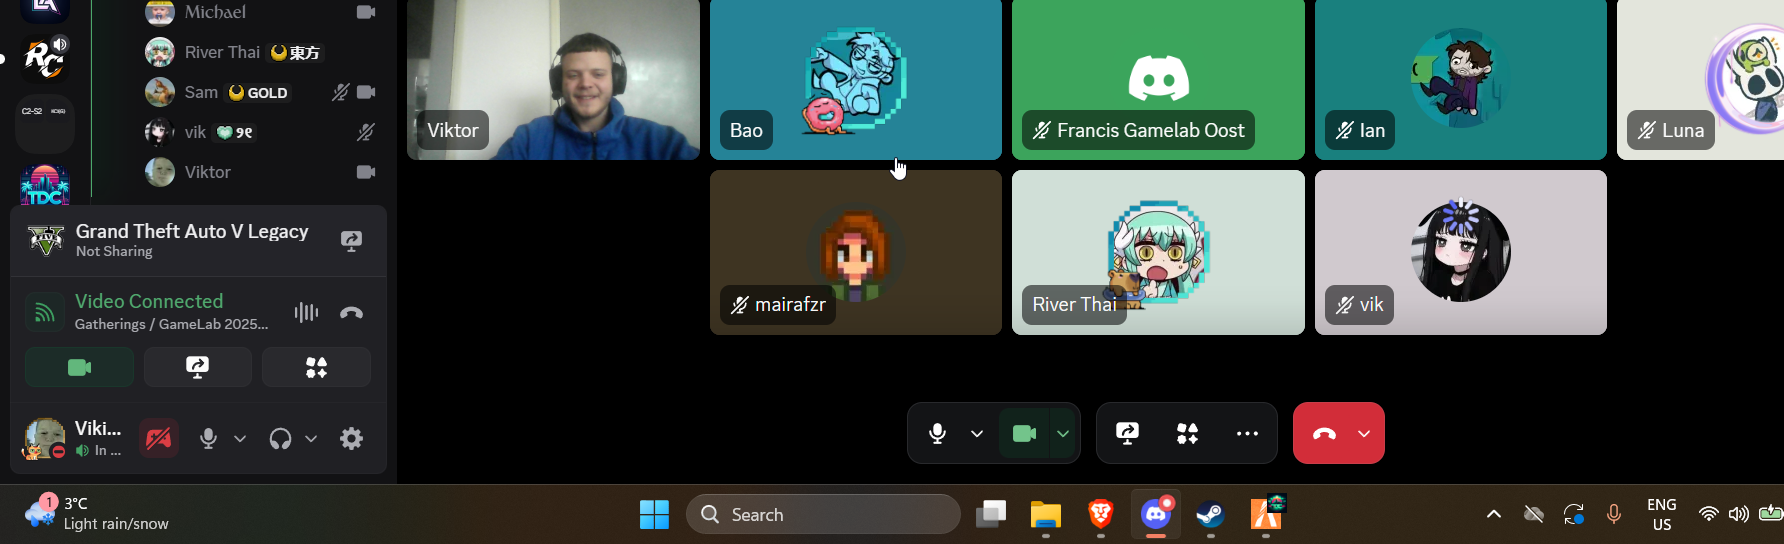This screenshot has width=1784, height=544.
Task: Toggle noise suppression waveform icon
Action: point(306,312)
